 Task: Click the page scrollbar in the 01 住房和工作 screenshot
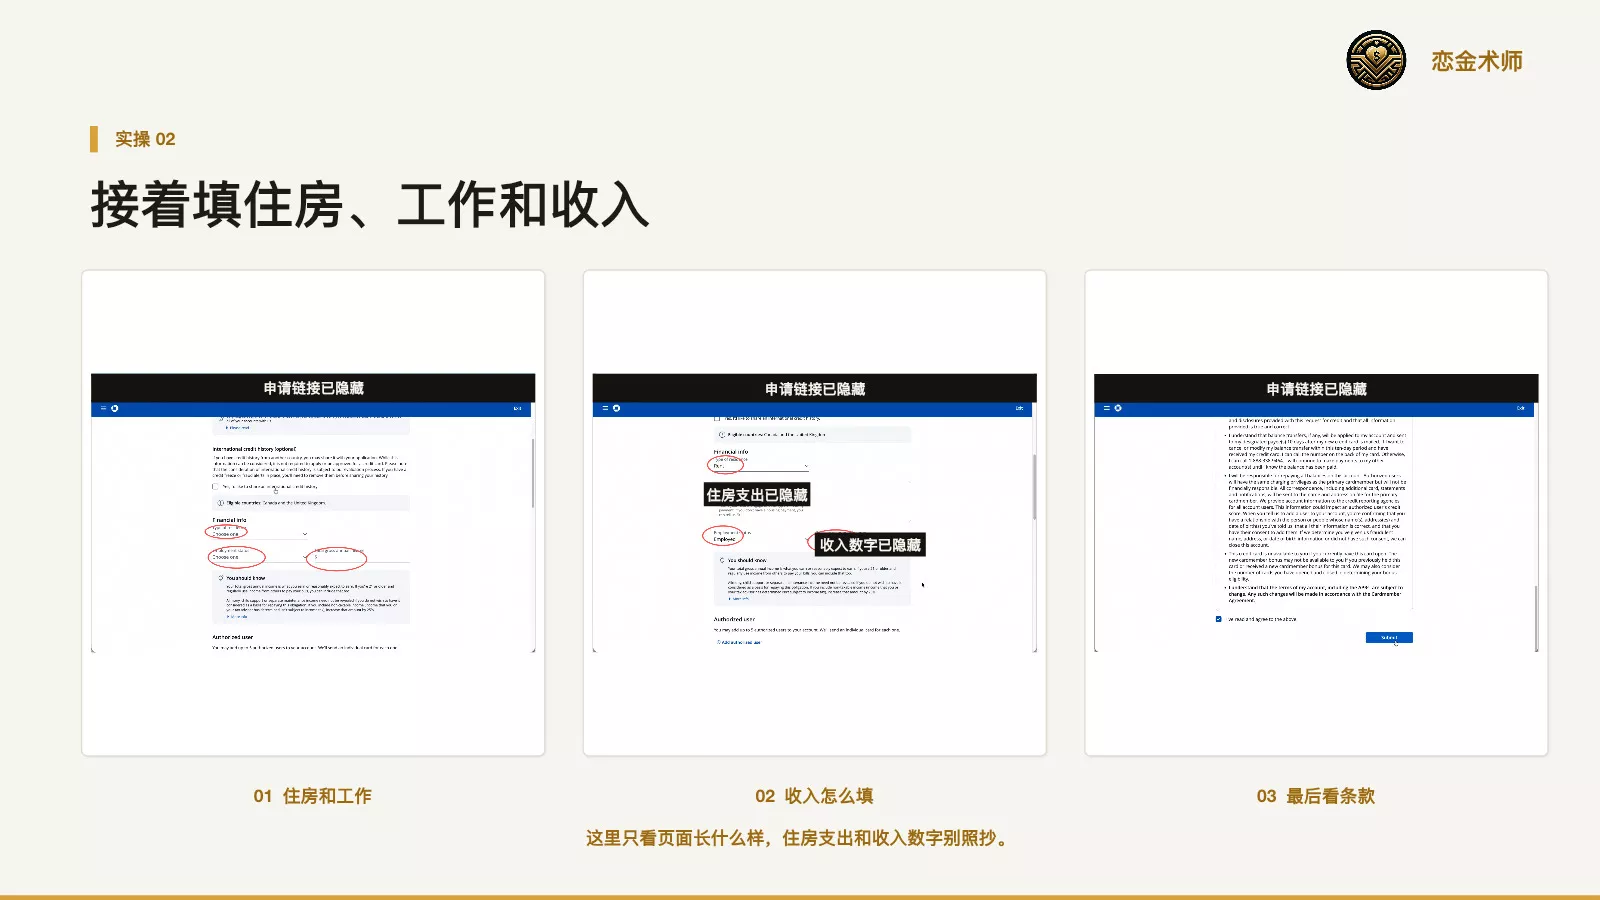point(533,473)
